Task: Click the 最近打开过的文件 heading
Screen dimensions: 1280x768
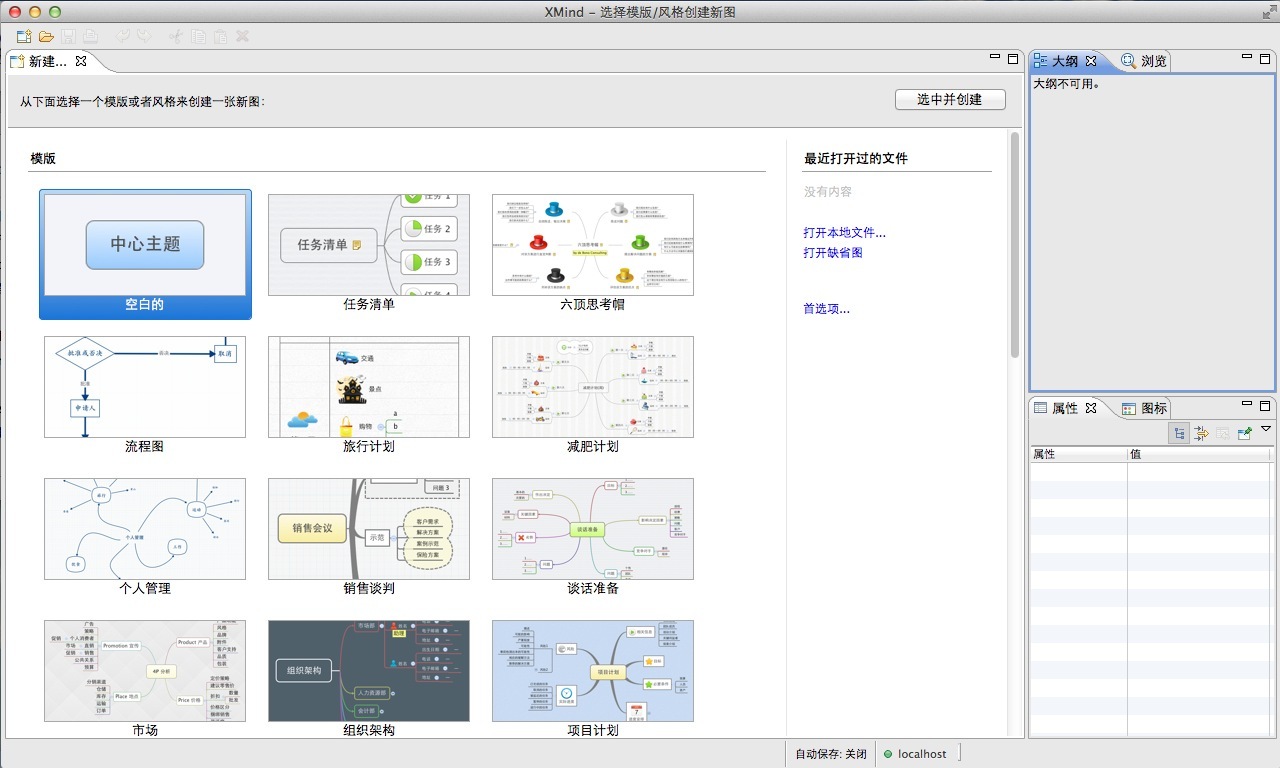Action: pos(855,158)
